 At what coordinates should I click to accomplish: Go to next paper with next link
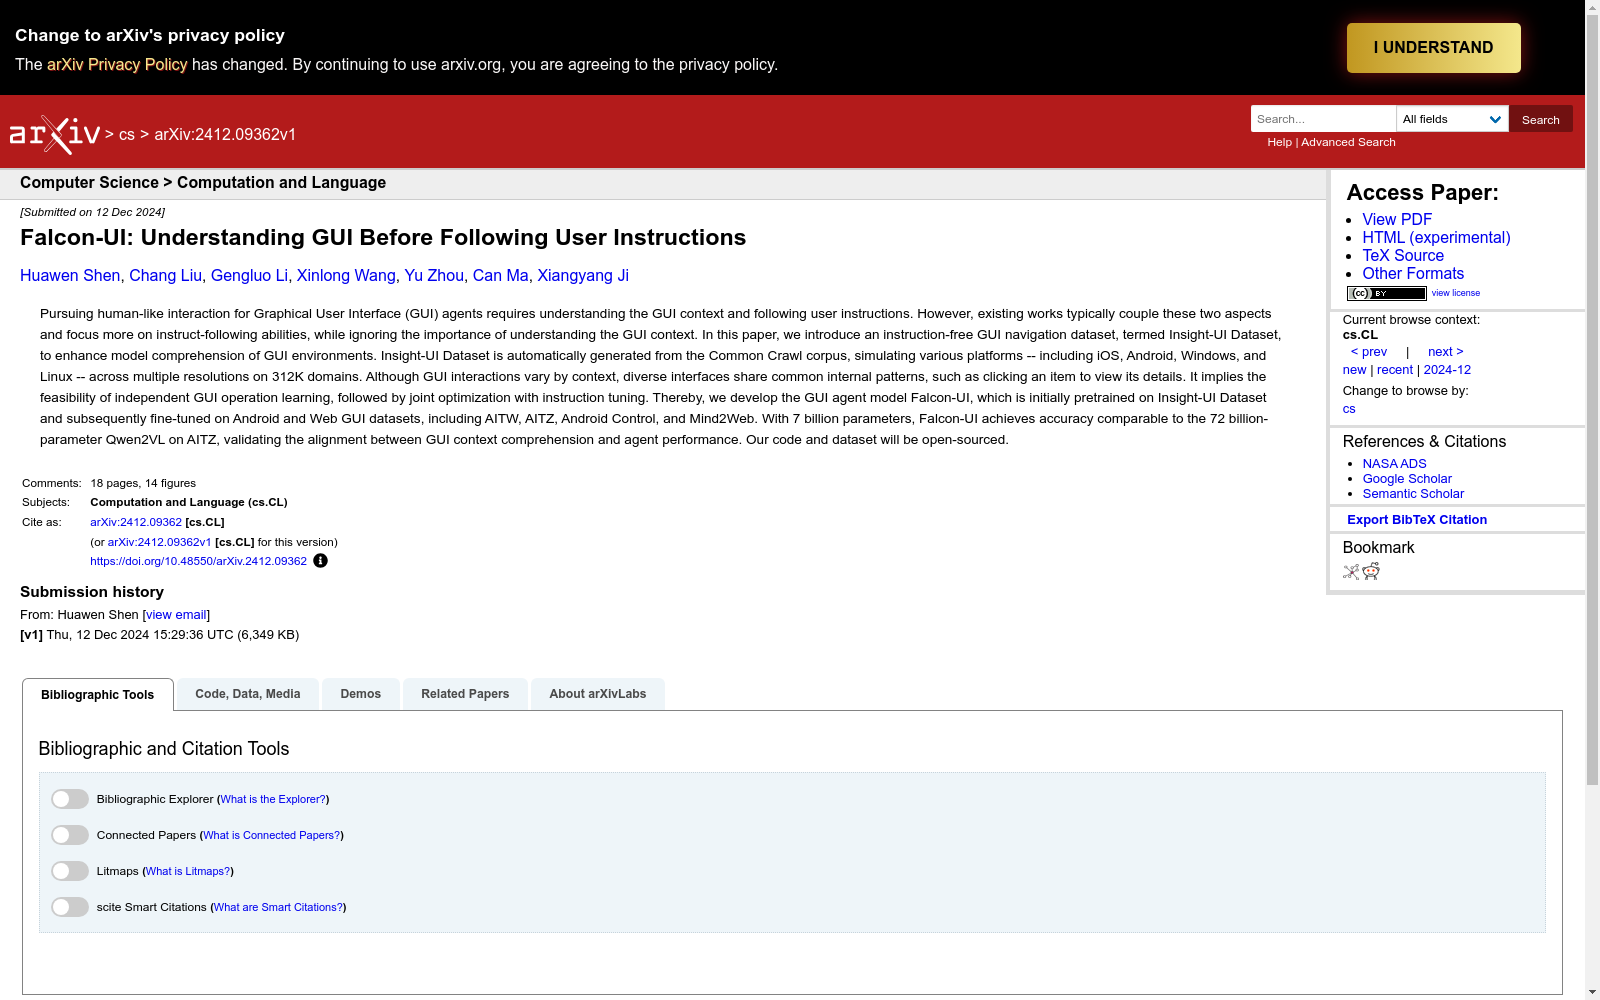tap(1446, 352)
